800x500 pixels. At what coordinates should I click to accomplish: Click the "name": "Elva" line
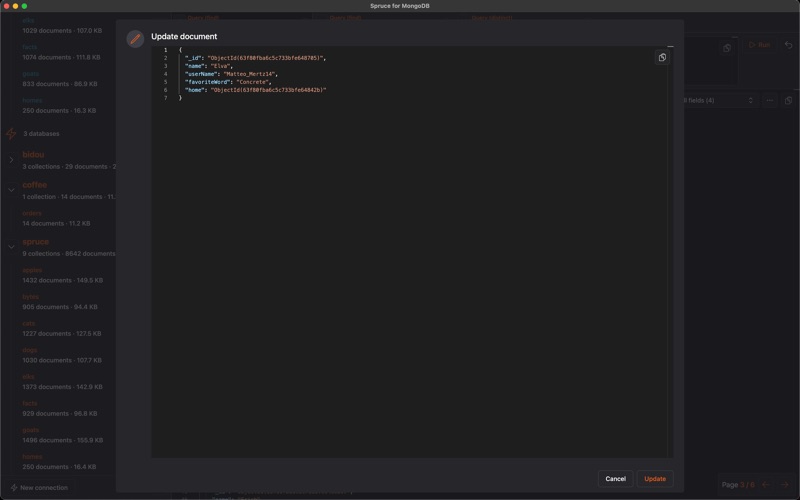coord(209,66)
